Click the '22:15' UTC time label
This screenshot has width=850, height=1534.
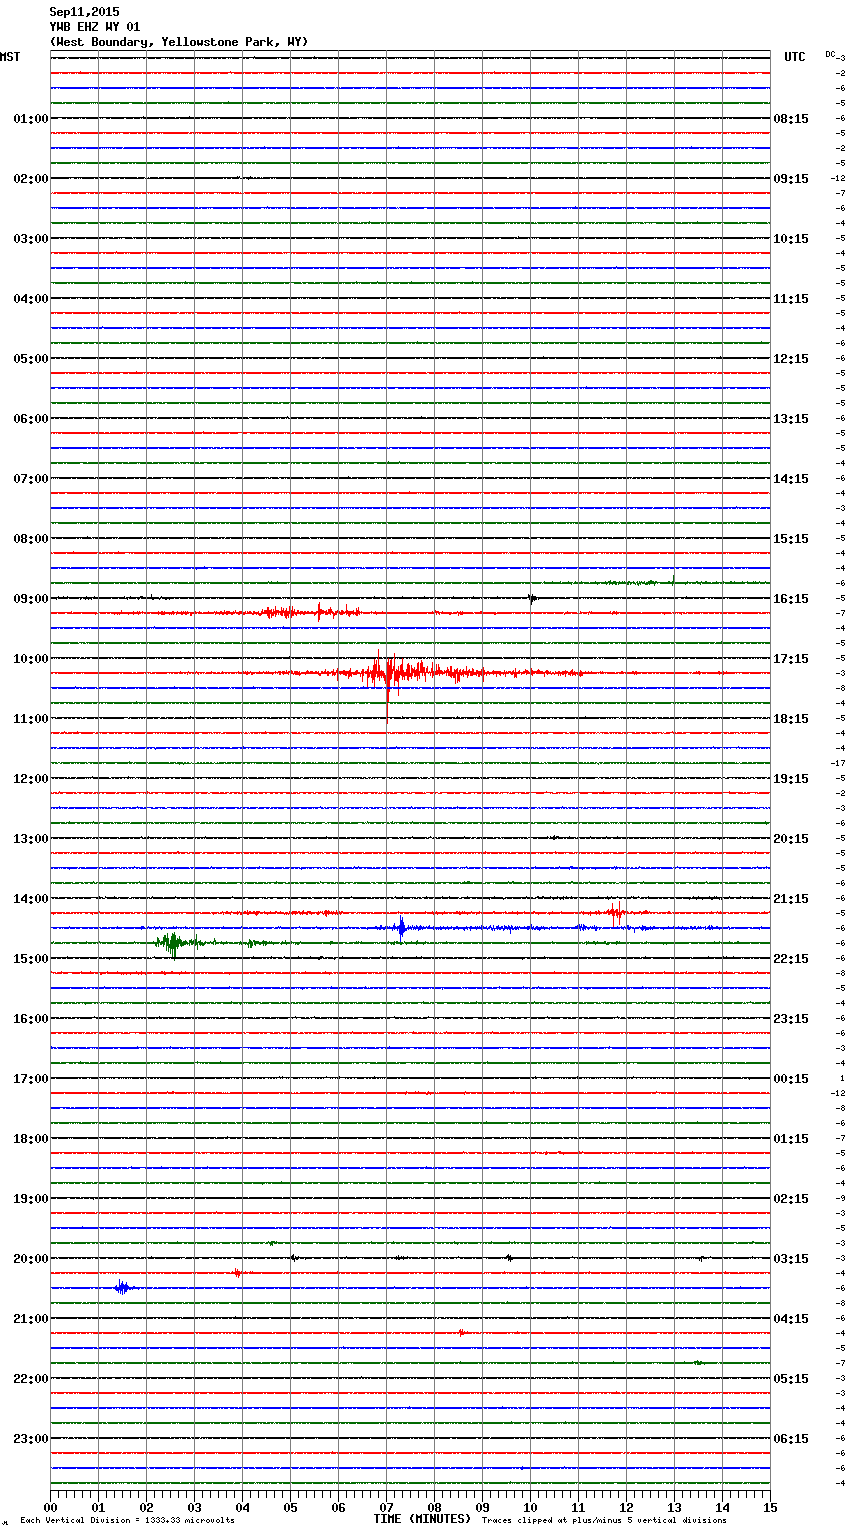coord(791,959)
